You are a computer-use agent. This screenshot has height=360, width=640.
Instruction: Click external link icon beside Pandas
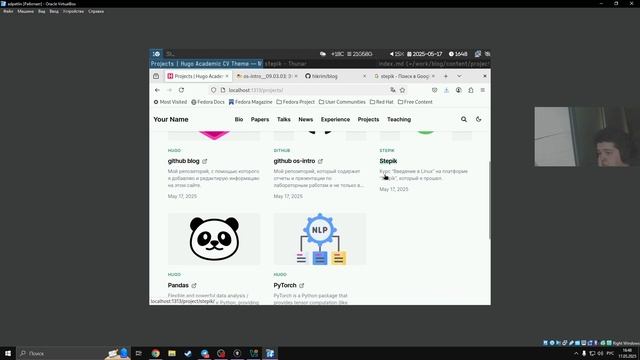pyautogui.click(x=194, y=285)
